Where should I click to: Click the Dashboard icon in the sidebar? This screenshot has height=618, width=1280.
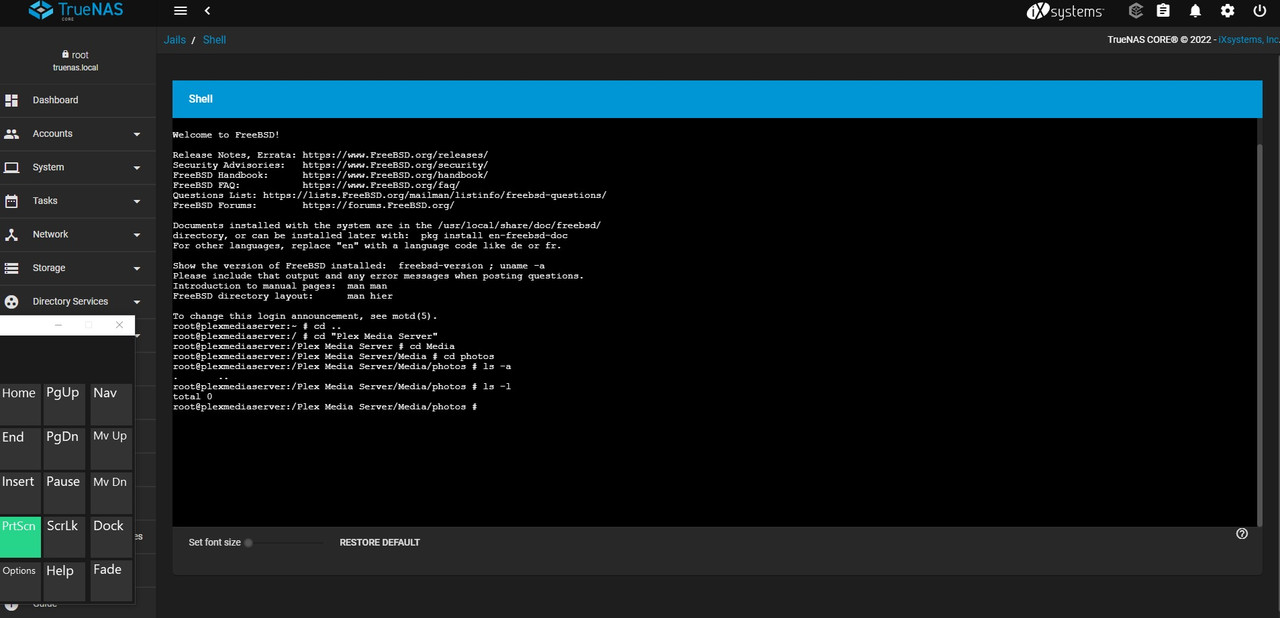point(12,100)
